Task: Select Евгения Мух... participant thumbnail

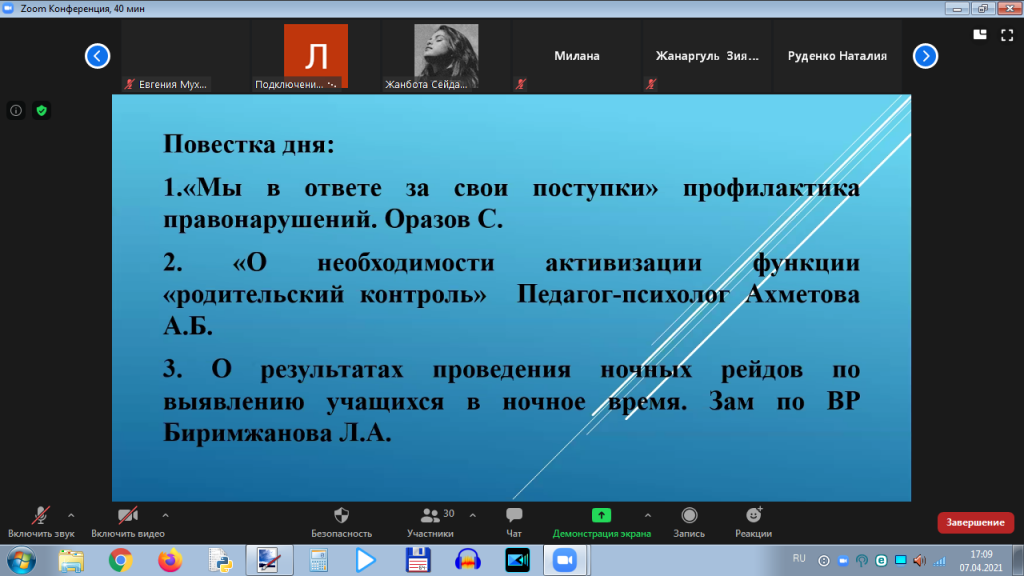Action: pyautogui.click(x=185, y=56)
